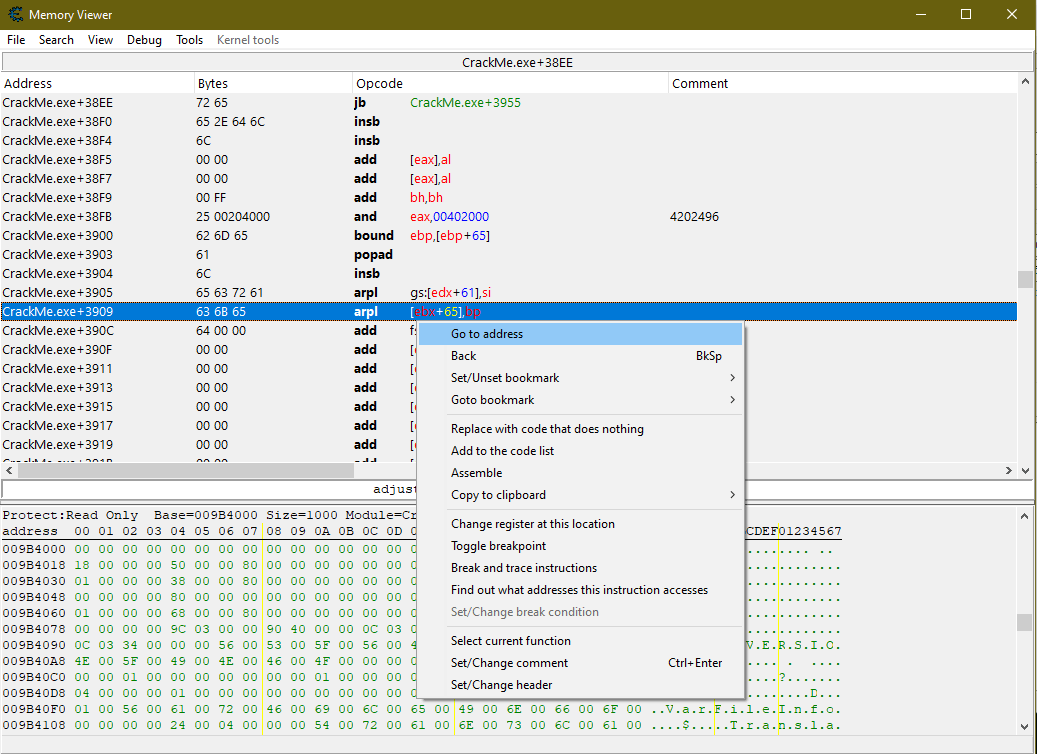This screenshot has width=1037, height=754.
Task: Select Toggle breakpoint
Action: pos(580,546)
